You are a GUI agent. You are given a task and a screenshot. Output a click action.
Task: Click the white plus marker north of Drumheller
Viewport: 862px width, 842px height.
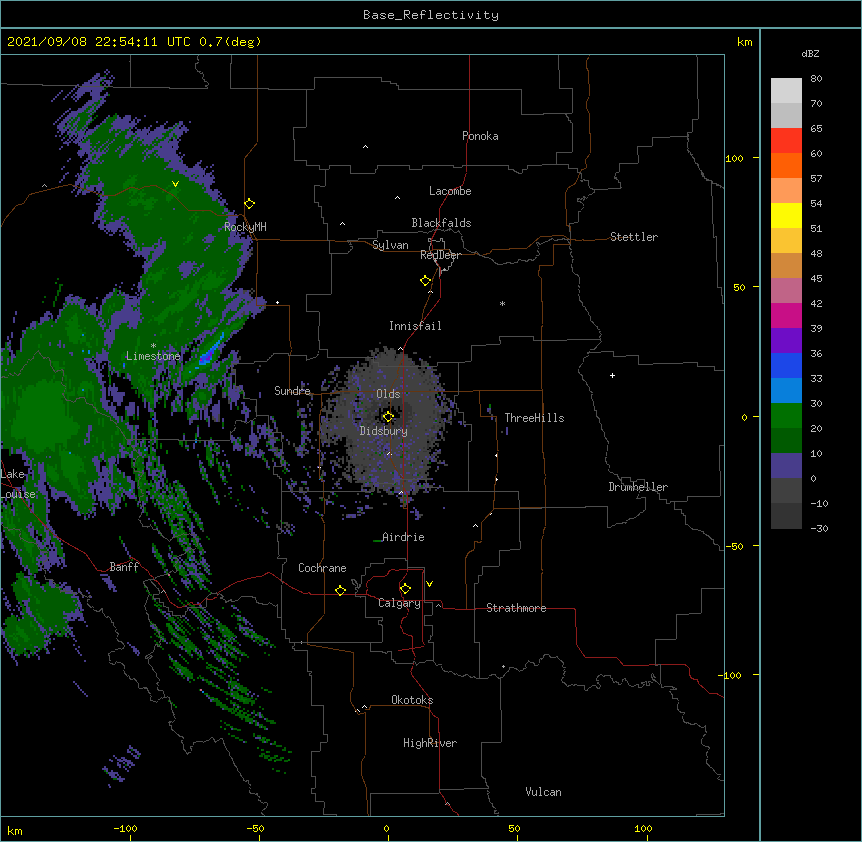[x=612, y=375]
